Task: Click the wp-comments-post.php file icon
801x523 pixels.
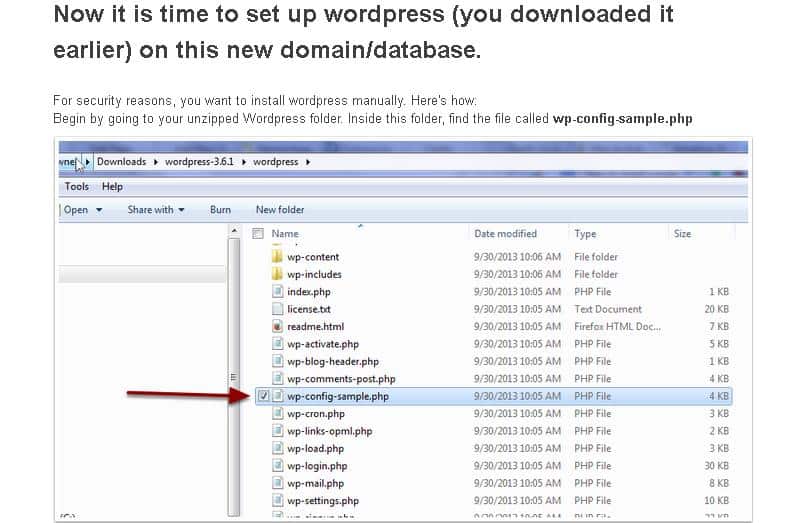Action: (277, 378)
